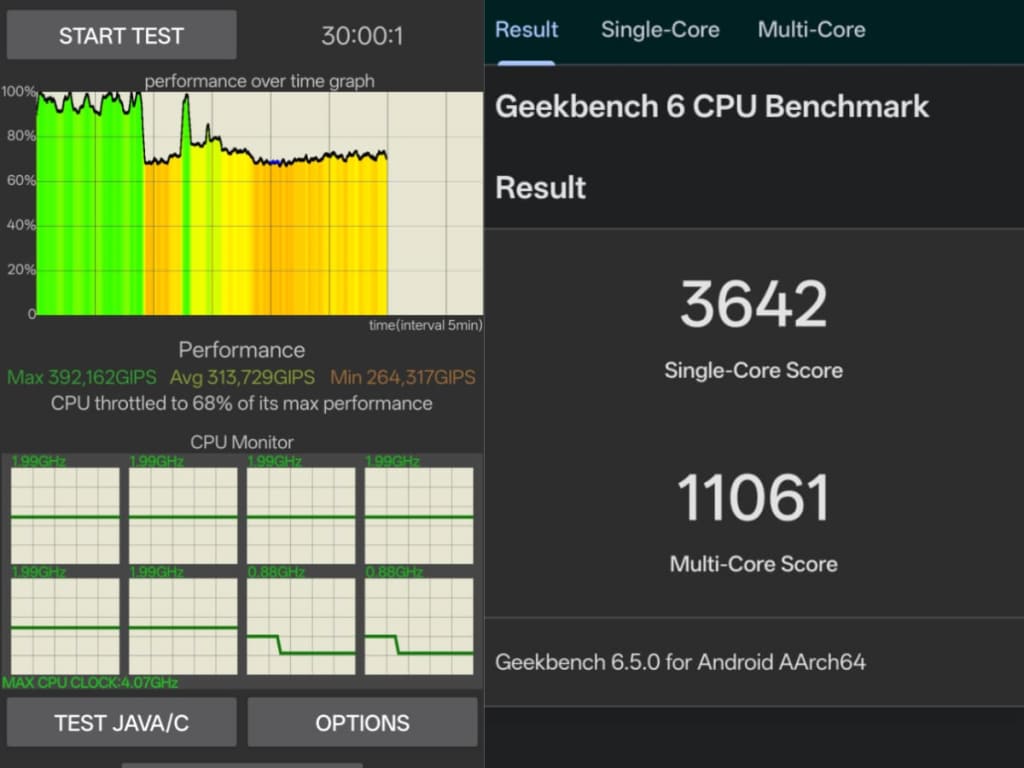Click the performance over time graph
The height and width of the screenshot is (768, 1024).
click(260, 203)
